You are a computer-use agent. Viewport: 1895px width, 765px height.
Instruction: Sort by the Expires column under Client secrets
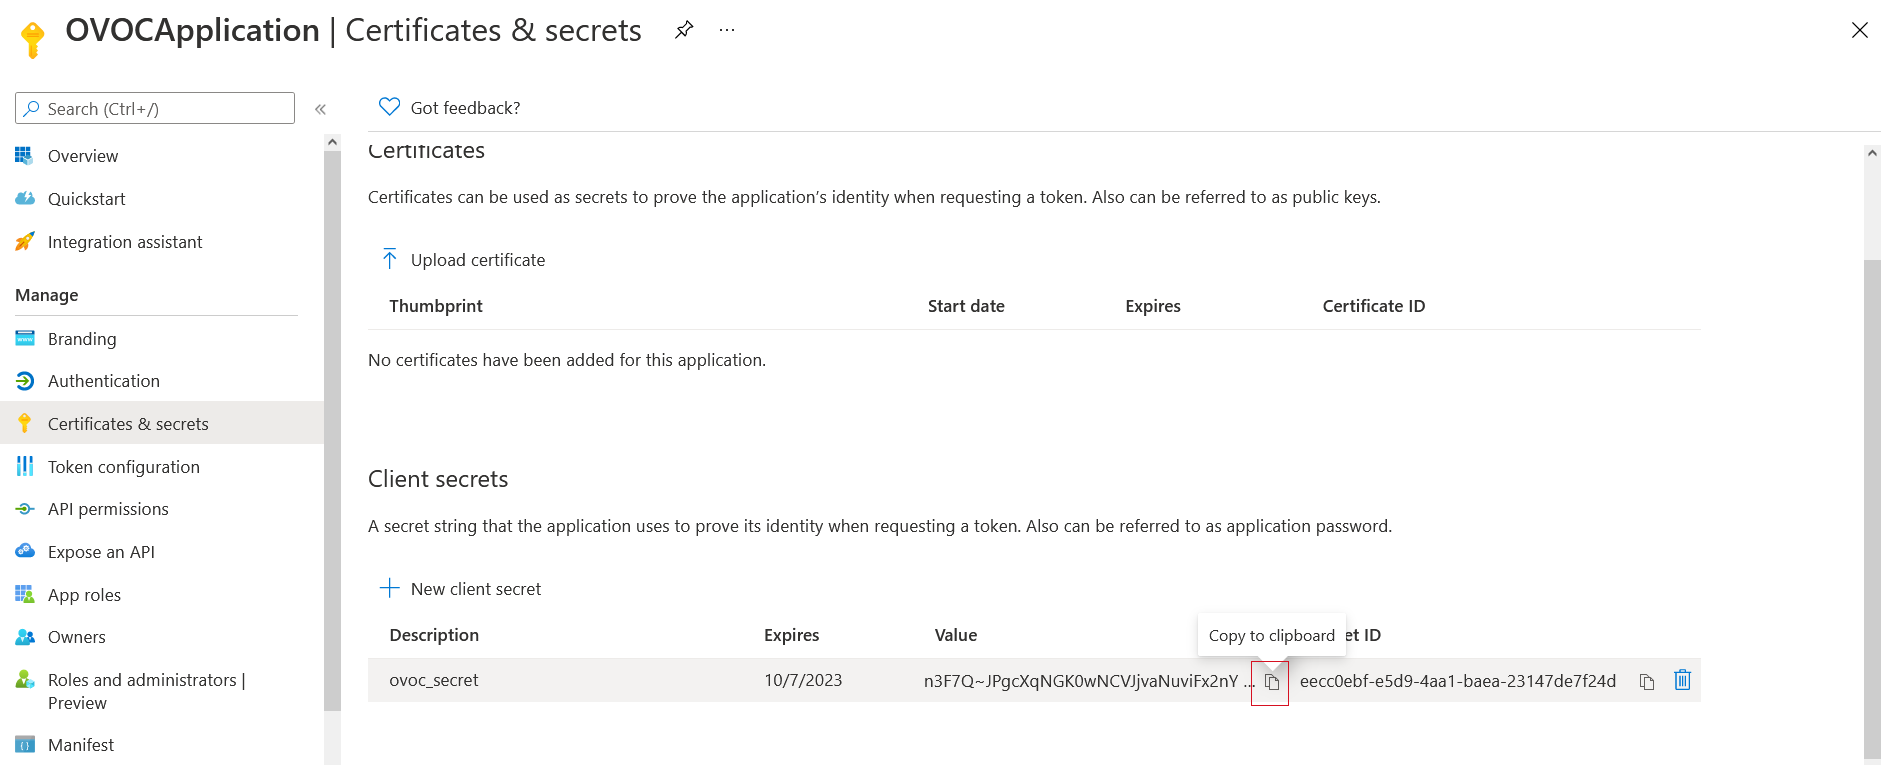tap(791, 635)
